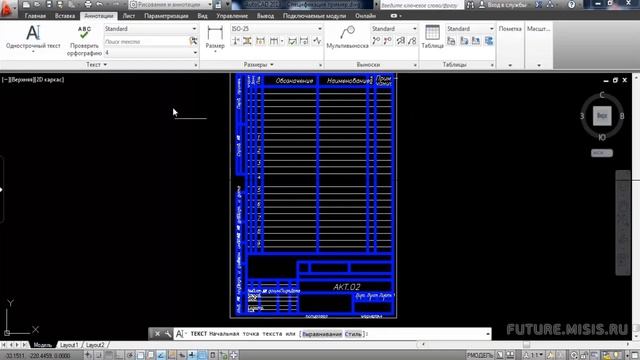
Task: Click the Save icon in quick access toolbar
Action: click(x=49, y=4)
